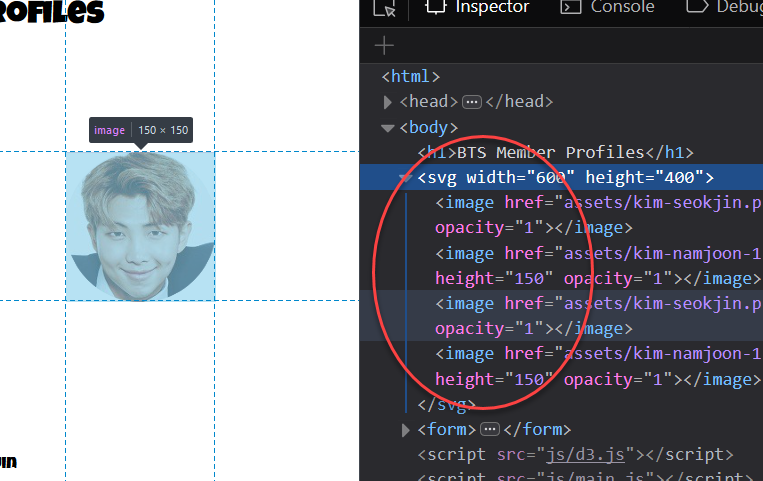Switch to the Inspector tab

[x=477, y=7]
